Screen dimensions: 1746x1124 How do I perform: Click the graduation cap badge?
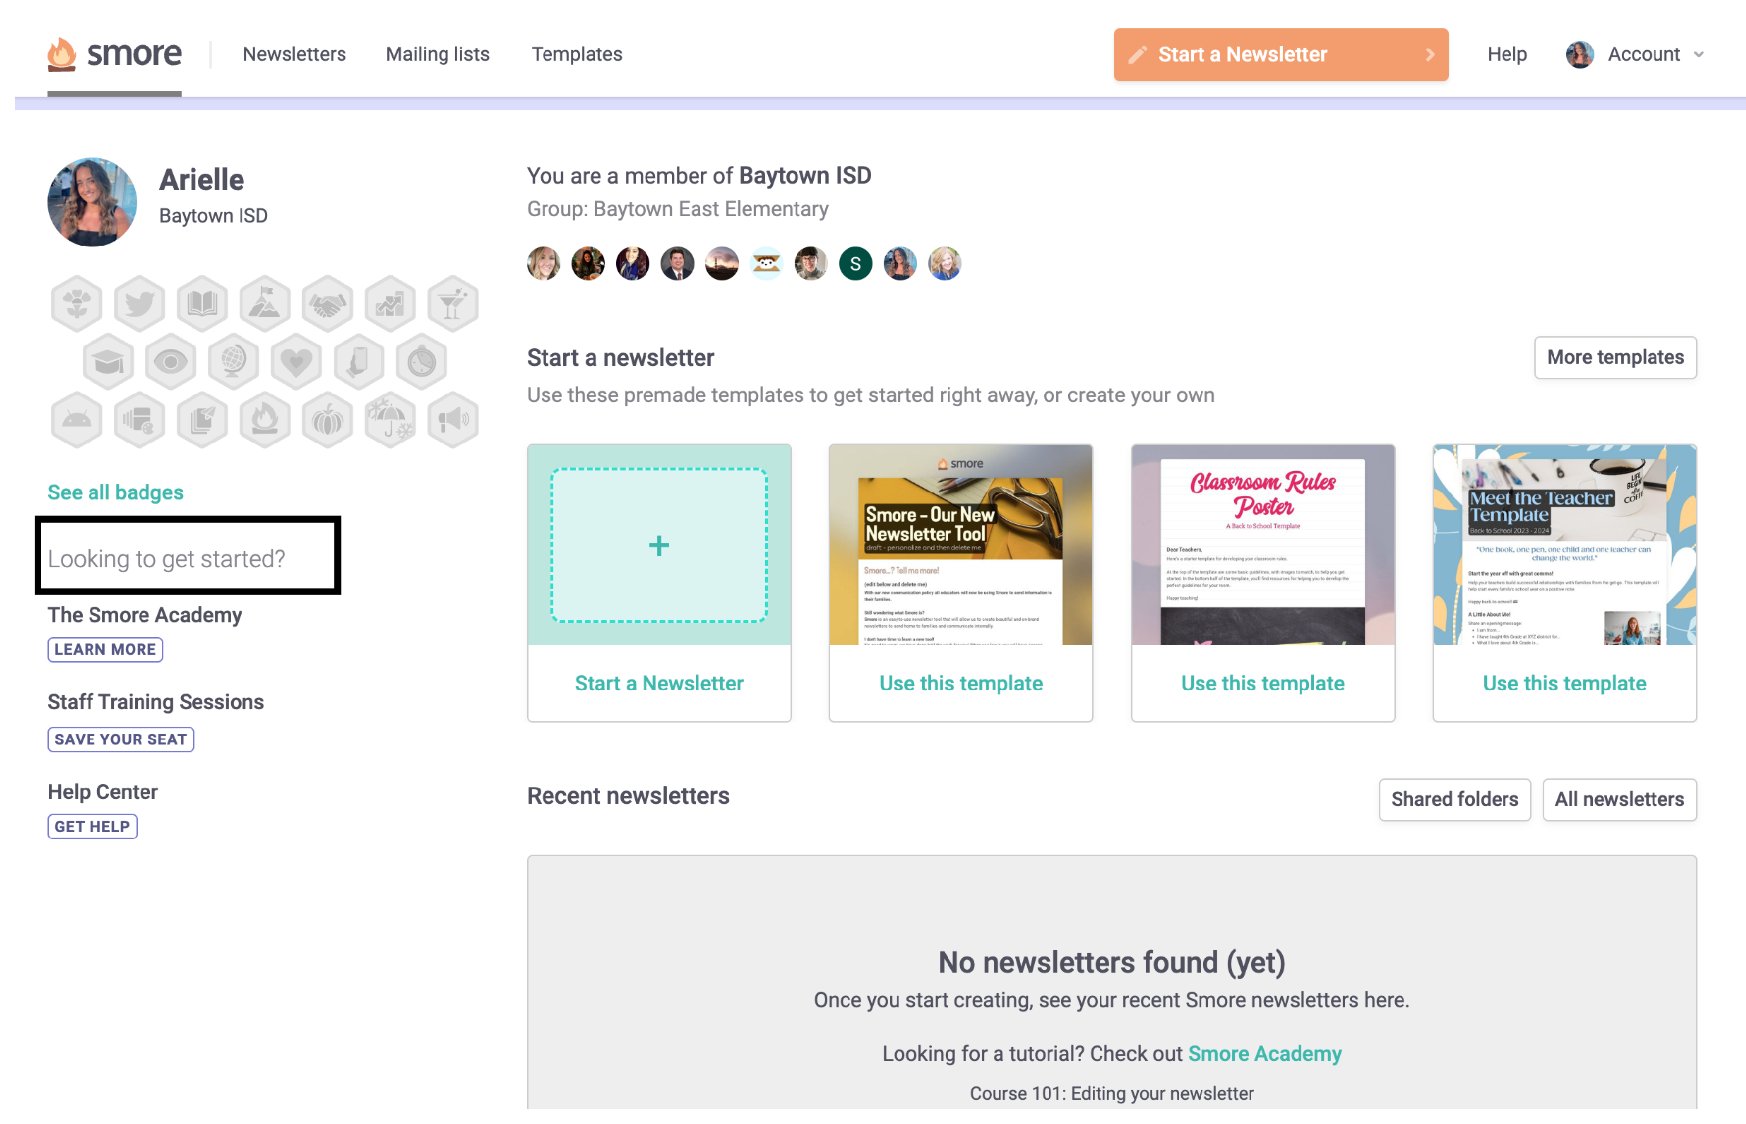(108, 362)
